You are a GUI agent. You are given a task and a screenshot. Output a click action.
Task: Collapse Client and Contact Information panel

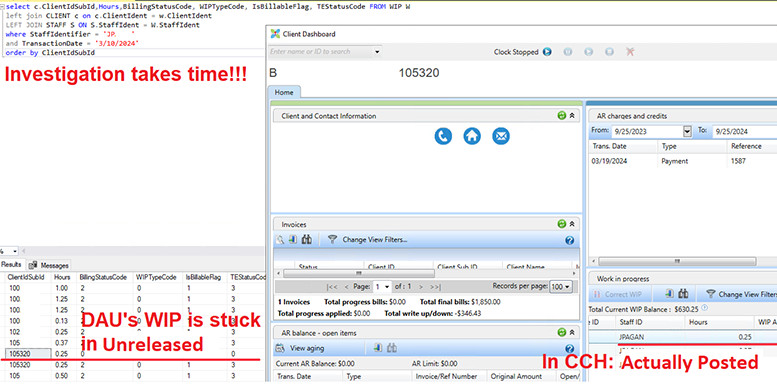(572, 115)
